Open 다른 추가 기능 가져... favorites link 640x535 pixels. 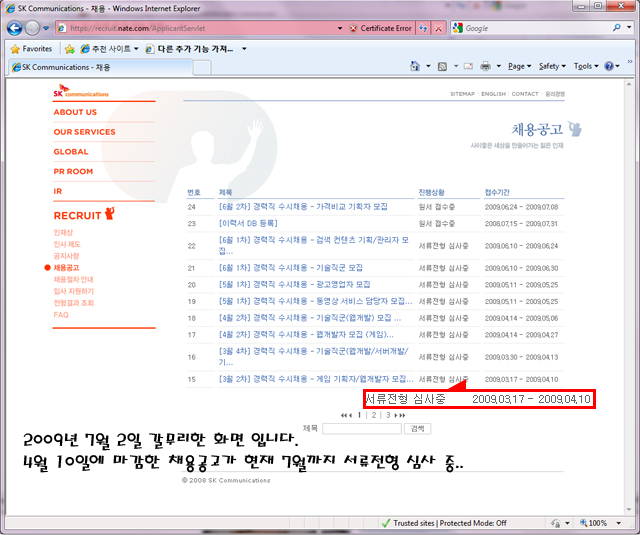(x=190, y=49)
